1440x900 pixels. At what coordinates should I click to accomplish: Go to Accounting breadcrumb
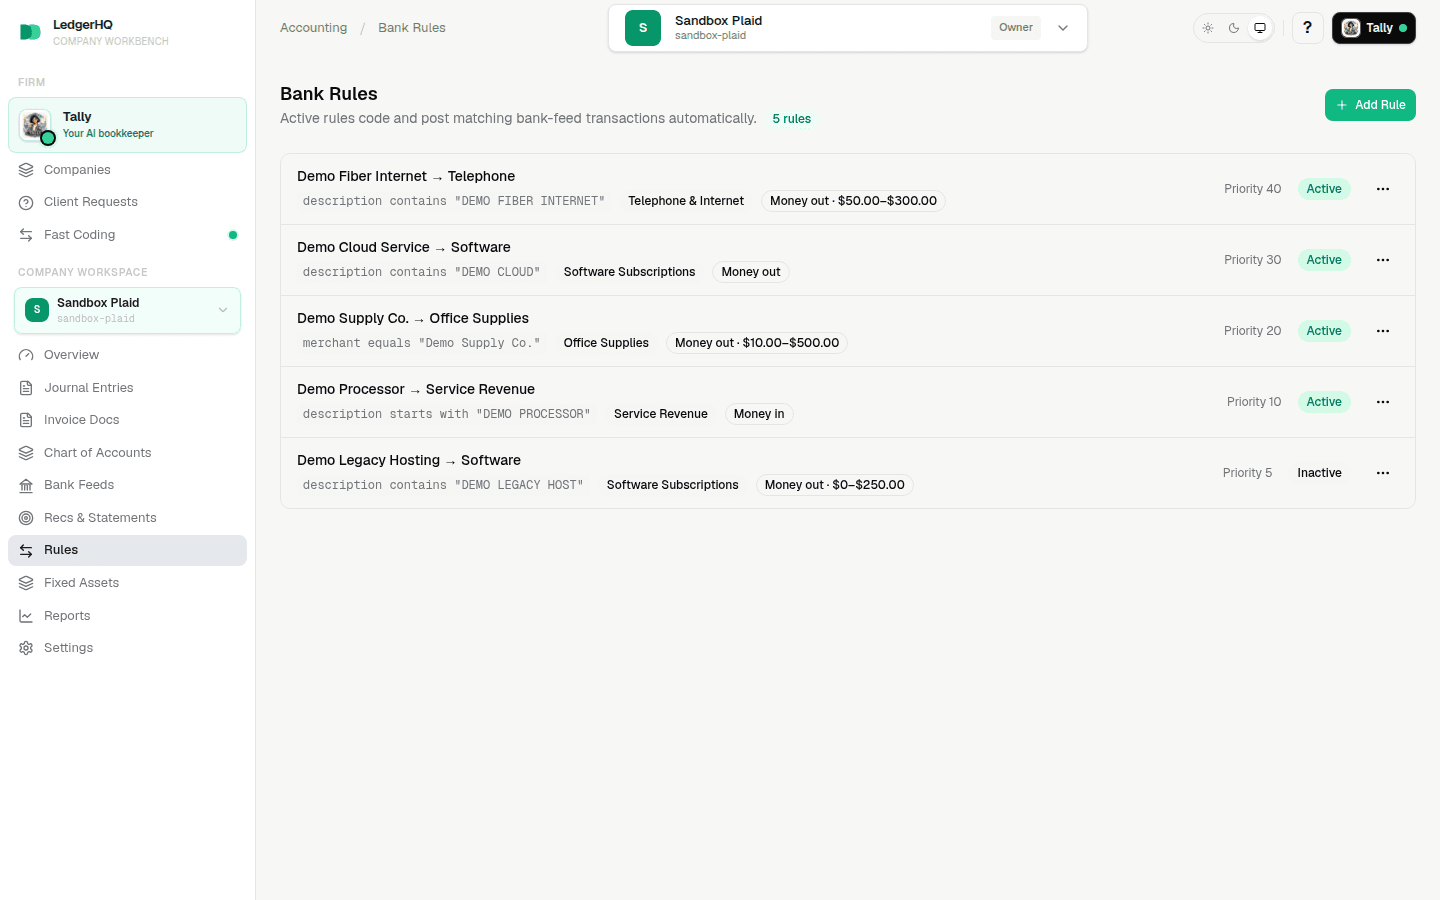point(314,28)
